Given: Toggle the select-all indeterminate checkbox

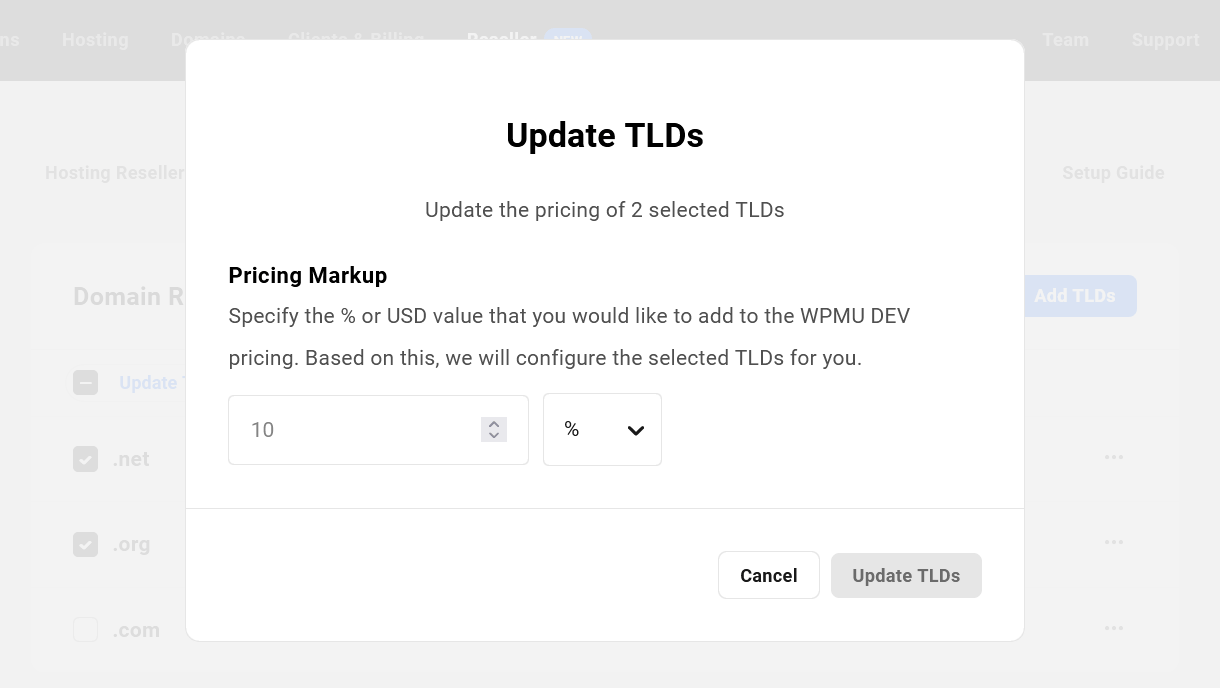Looking at the screenshot, I should point(86,383).
